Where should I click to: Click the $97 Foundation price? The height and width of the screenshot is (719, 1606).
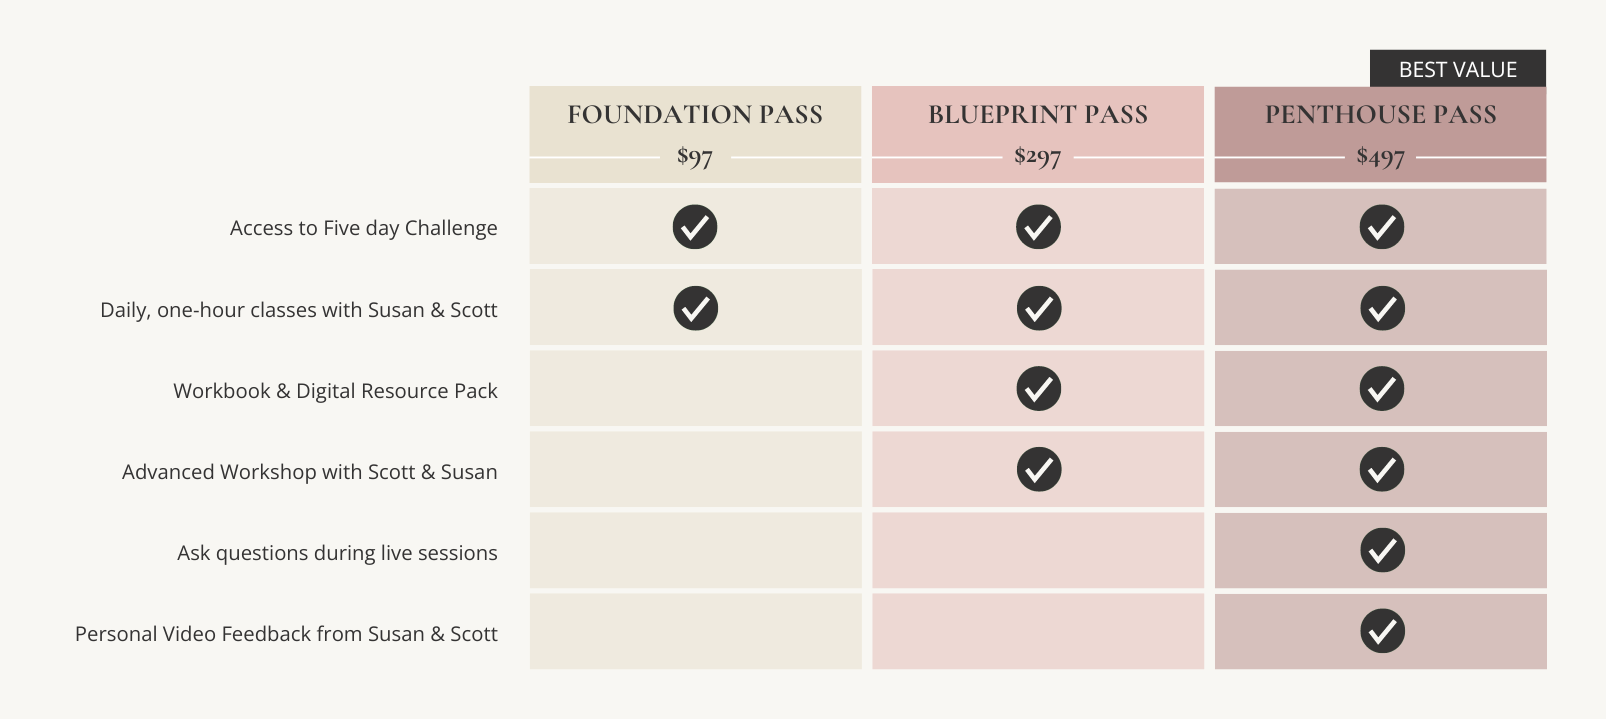point(695,157)
